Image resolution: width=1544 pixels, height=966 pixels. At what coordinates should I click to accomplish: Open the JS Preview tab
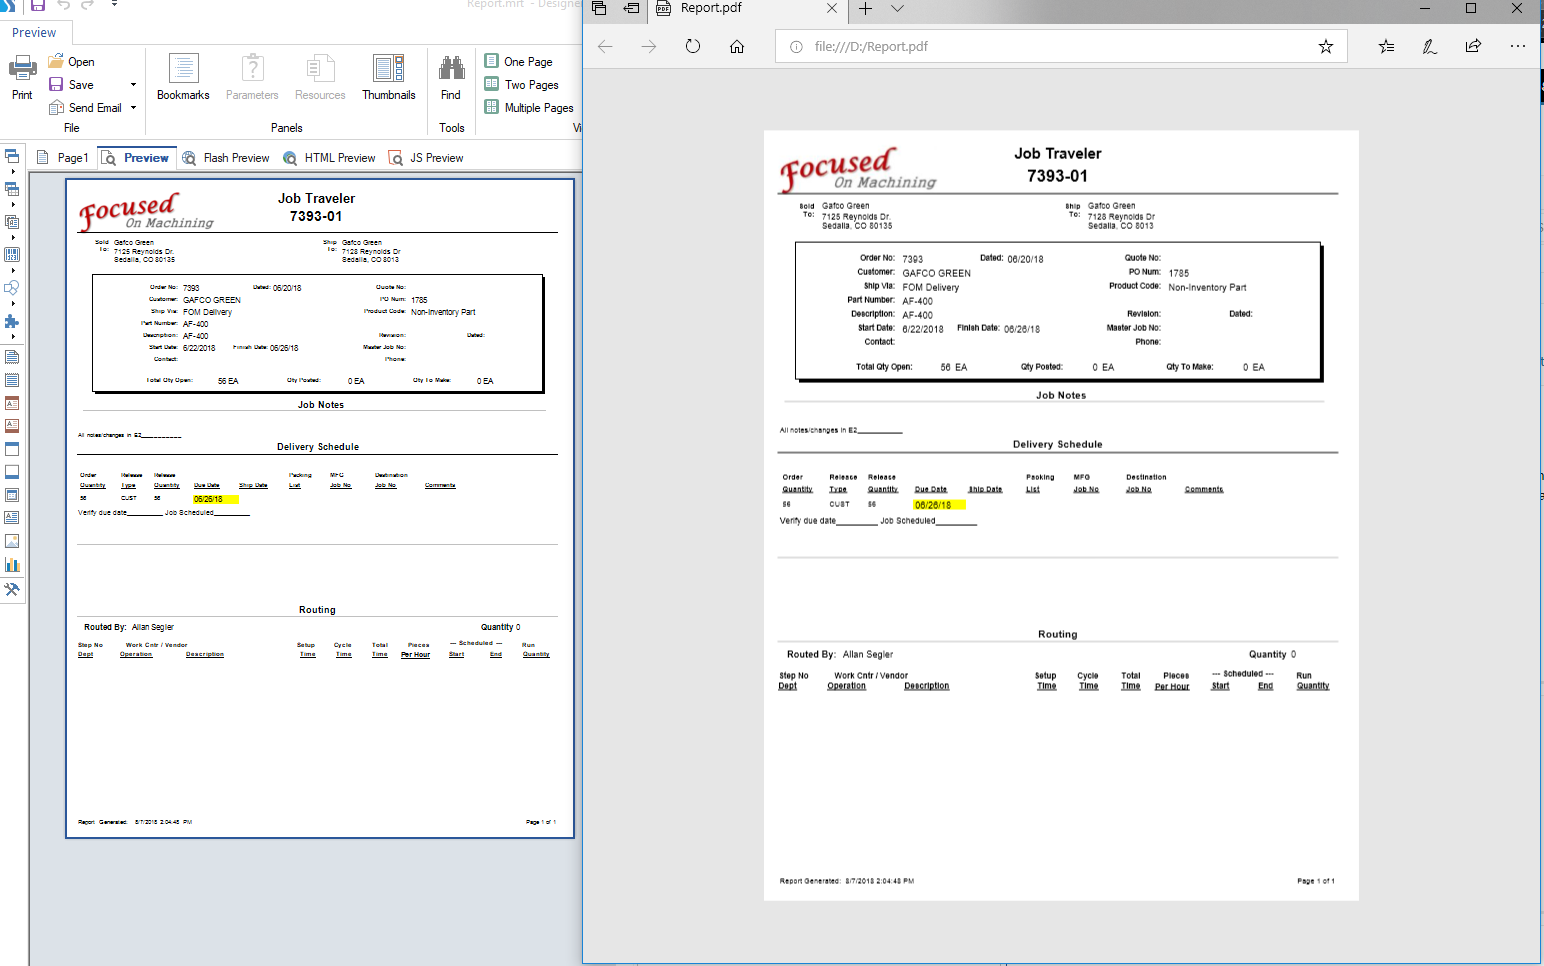426,158
